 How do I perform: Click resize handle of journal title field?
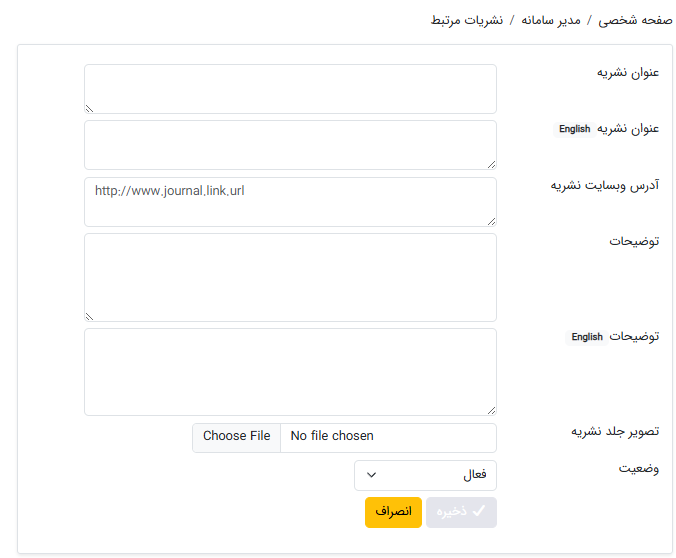point(89,108)
